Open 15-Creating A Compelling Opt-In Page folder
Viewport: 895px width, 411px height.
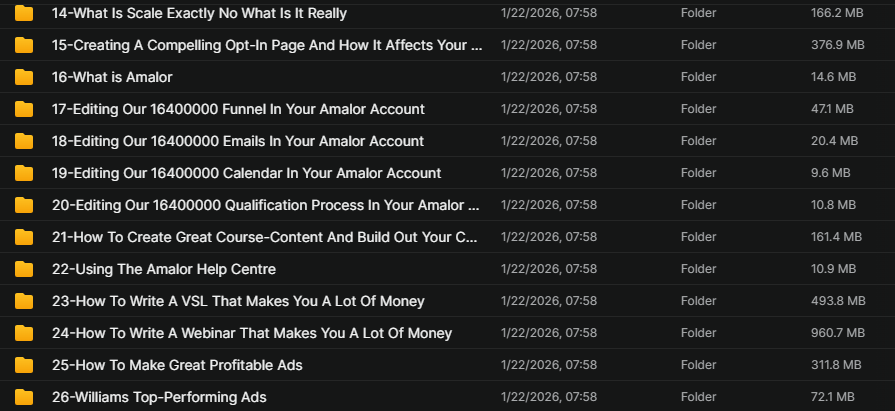(x=266, y=45)
